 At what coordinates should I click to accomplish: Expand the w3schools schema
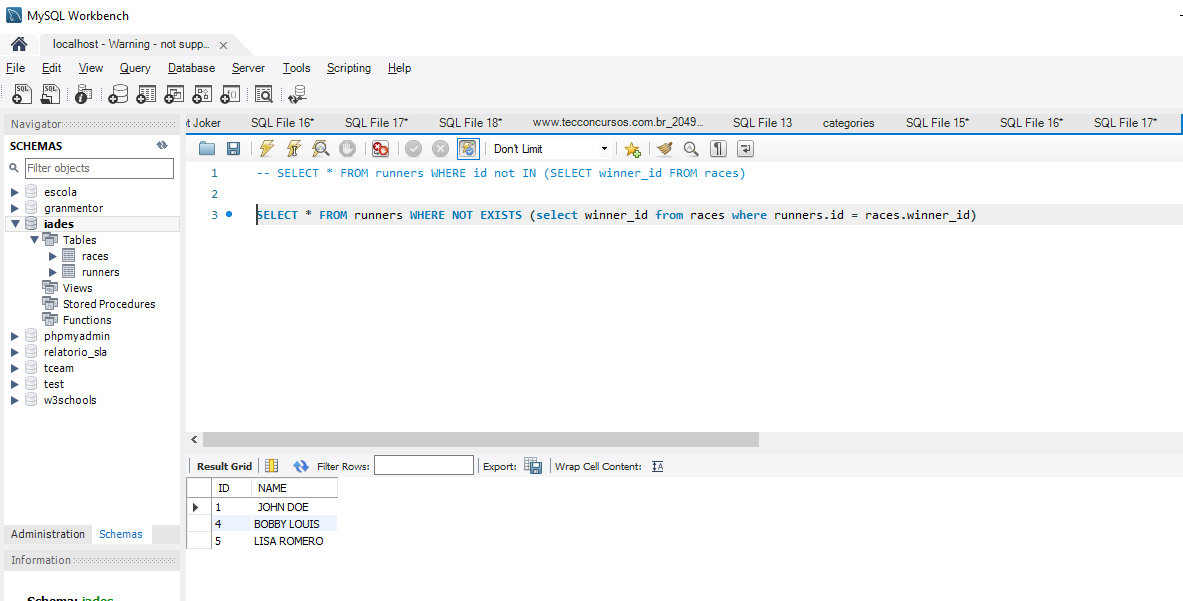point(14,400)
